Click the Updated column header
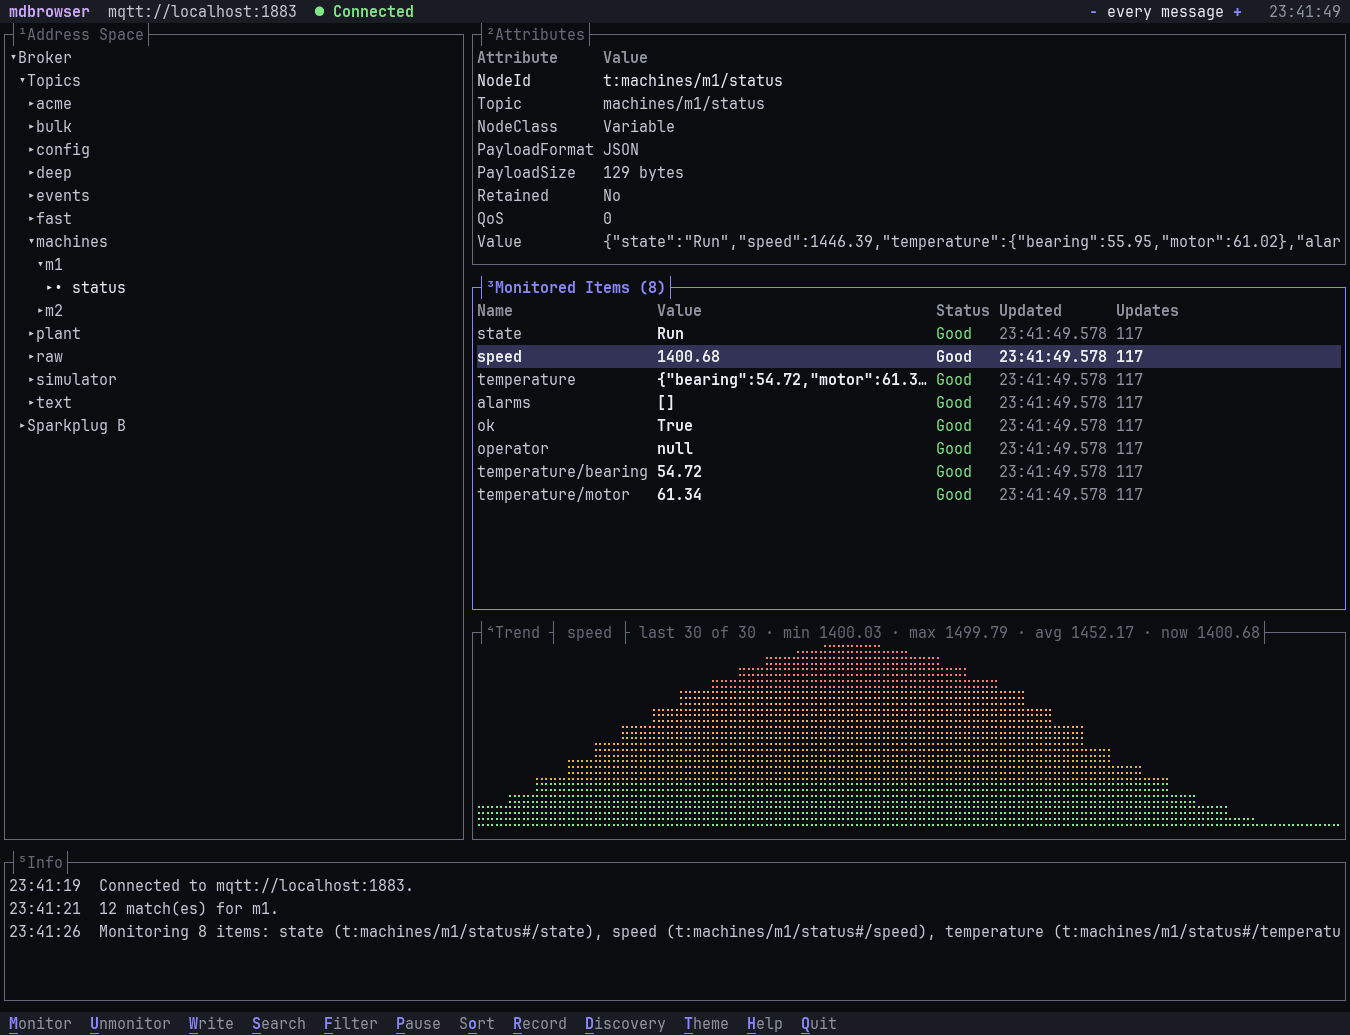The height and width of the screenshot is (1035, 1350). tap(1030, 311)
